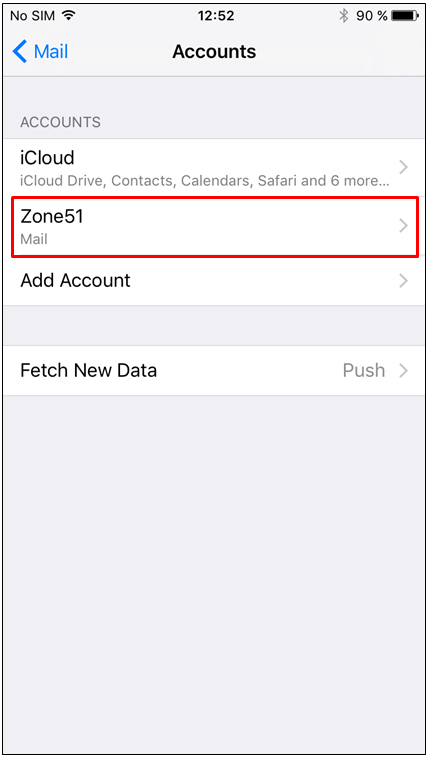Image resolution: width=428 pixels, height=758 pixels.
Task: Tap the 90 % battery percentage text
Action: [x=371, y=16]
